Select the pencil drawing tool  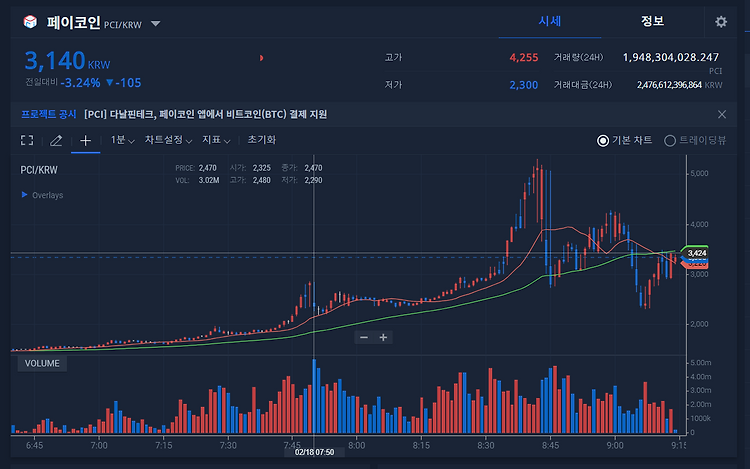[x=56, y=141]
